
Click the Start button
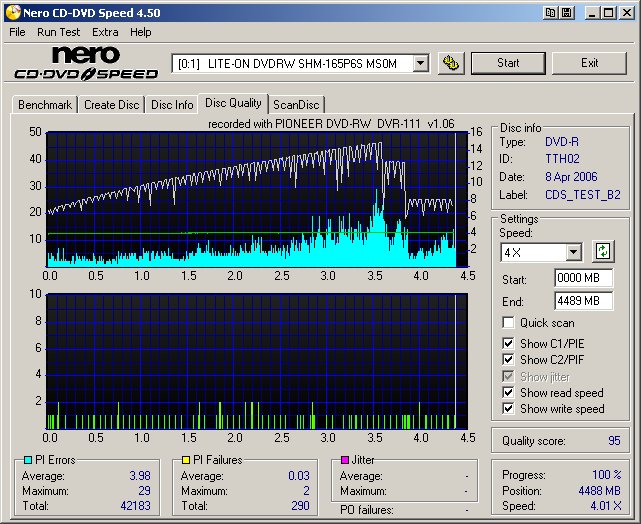tap(508, 63)
